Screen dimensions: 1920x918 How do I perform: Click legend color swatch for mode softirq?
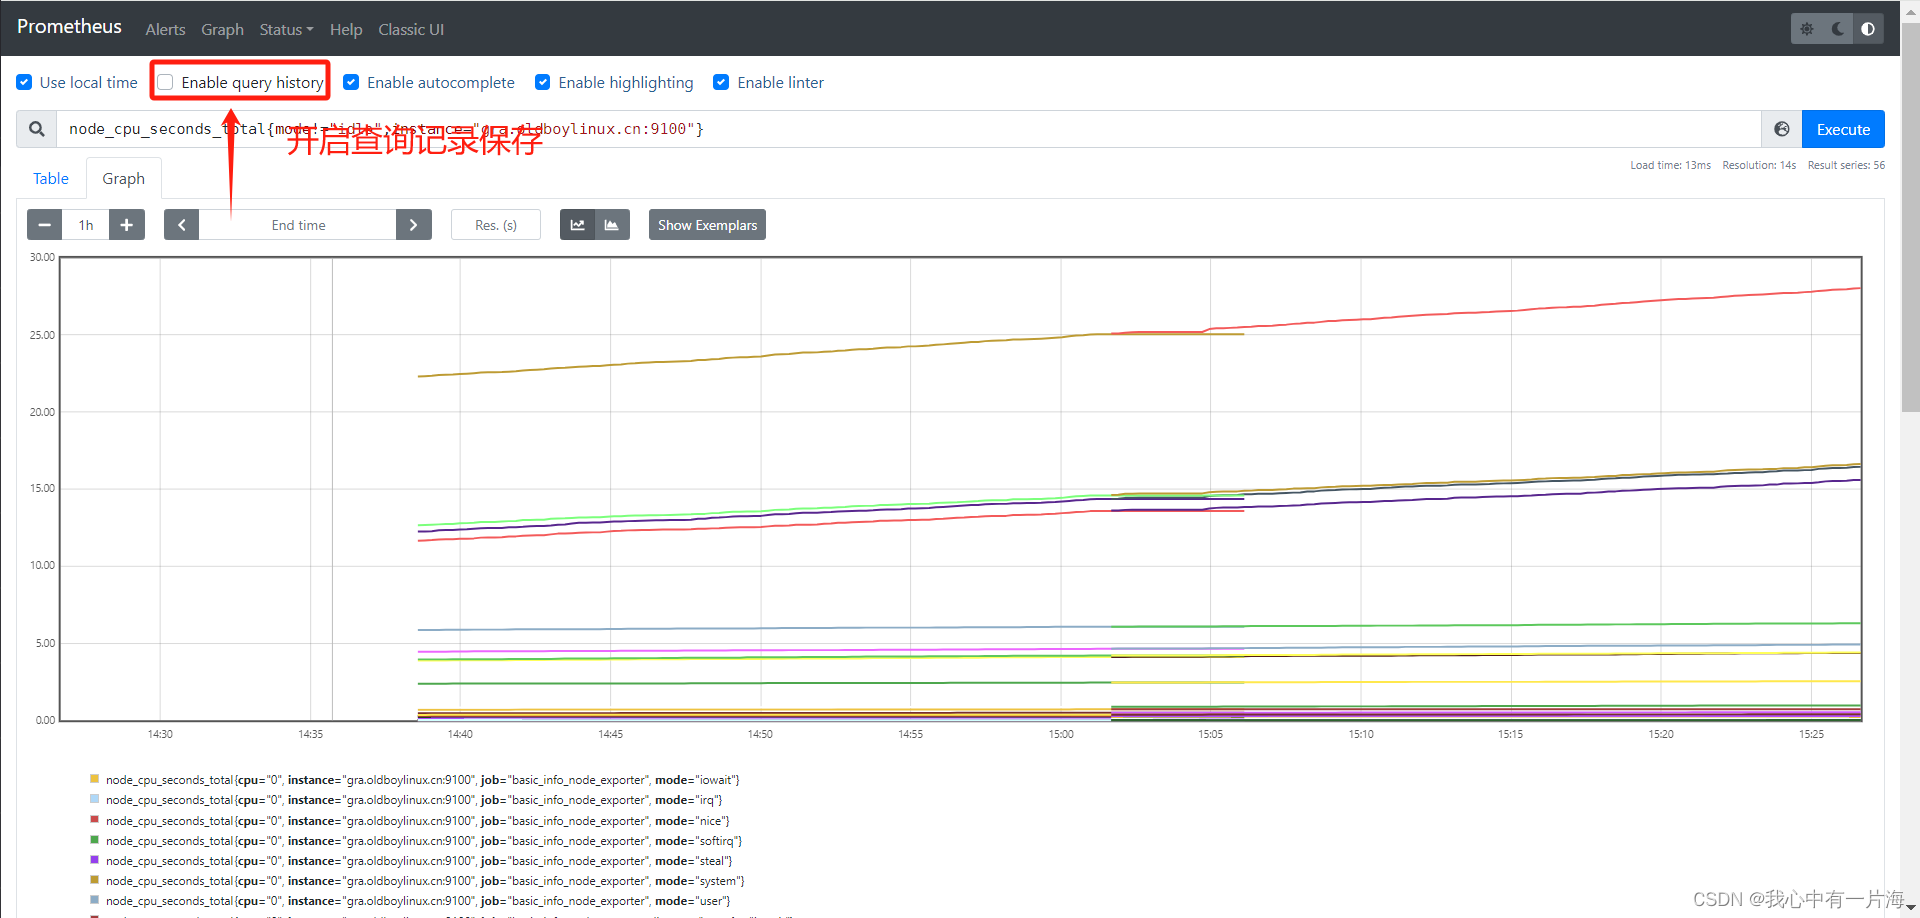pos(94,840)
